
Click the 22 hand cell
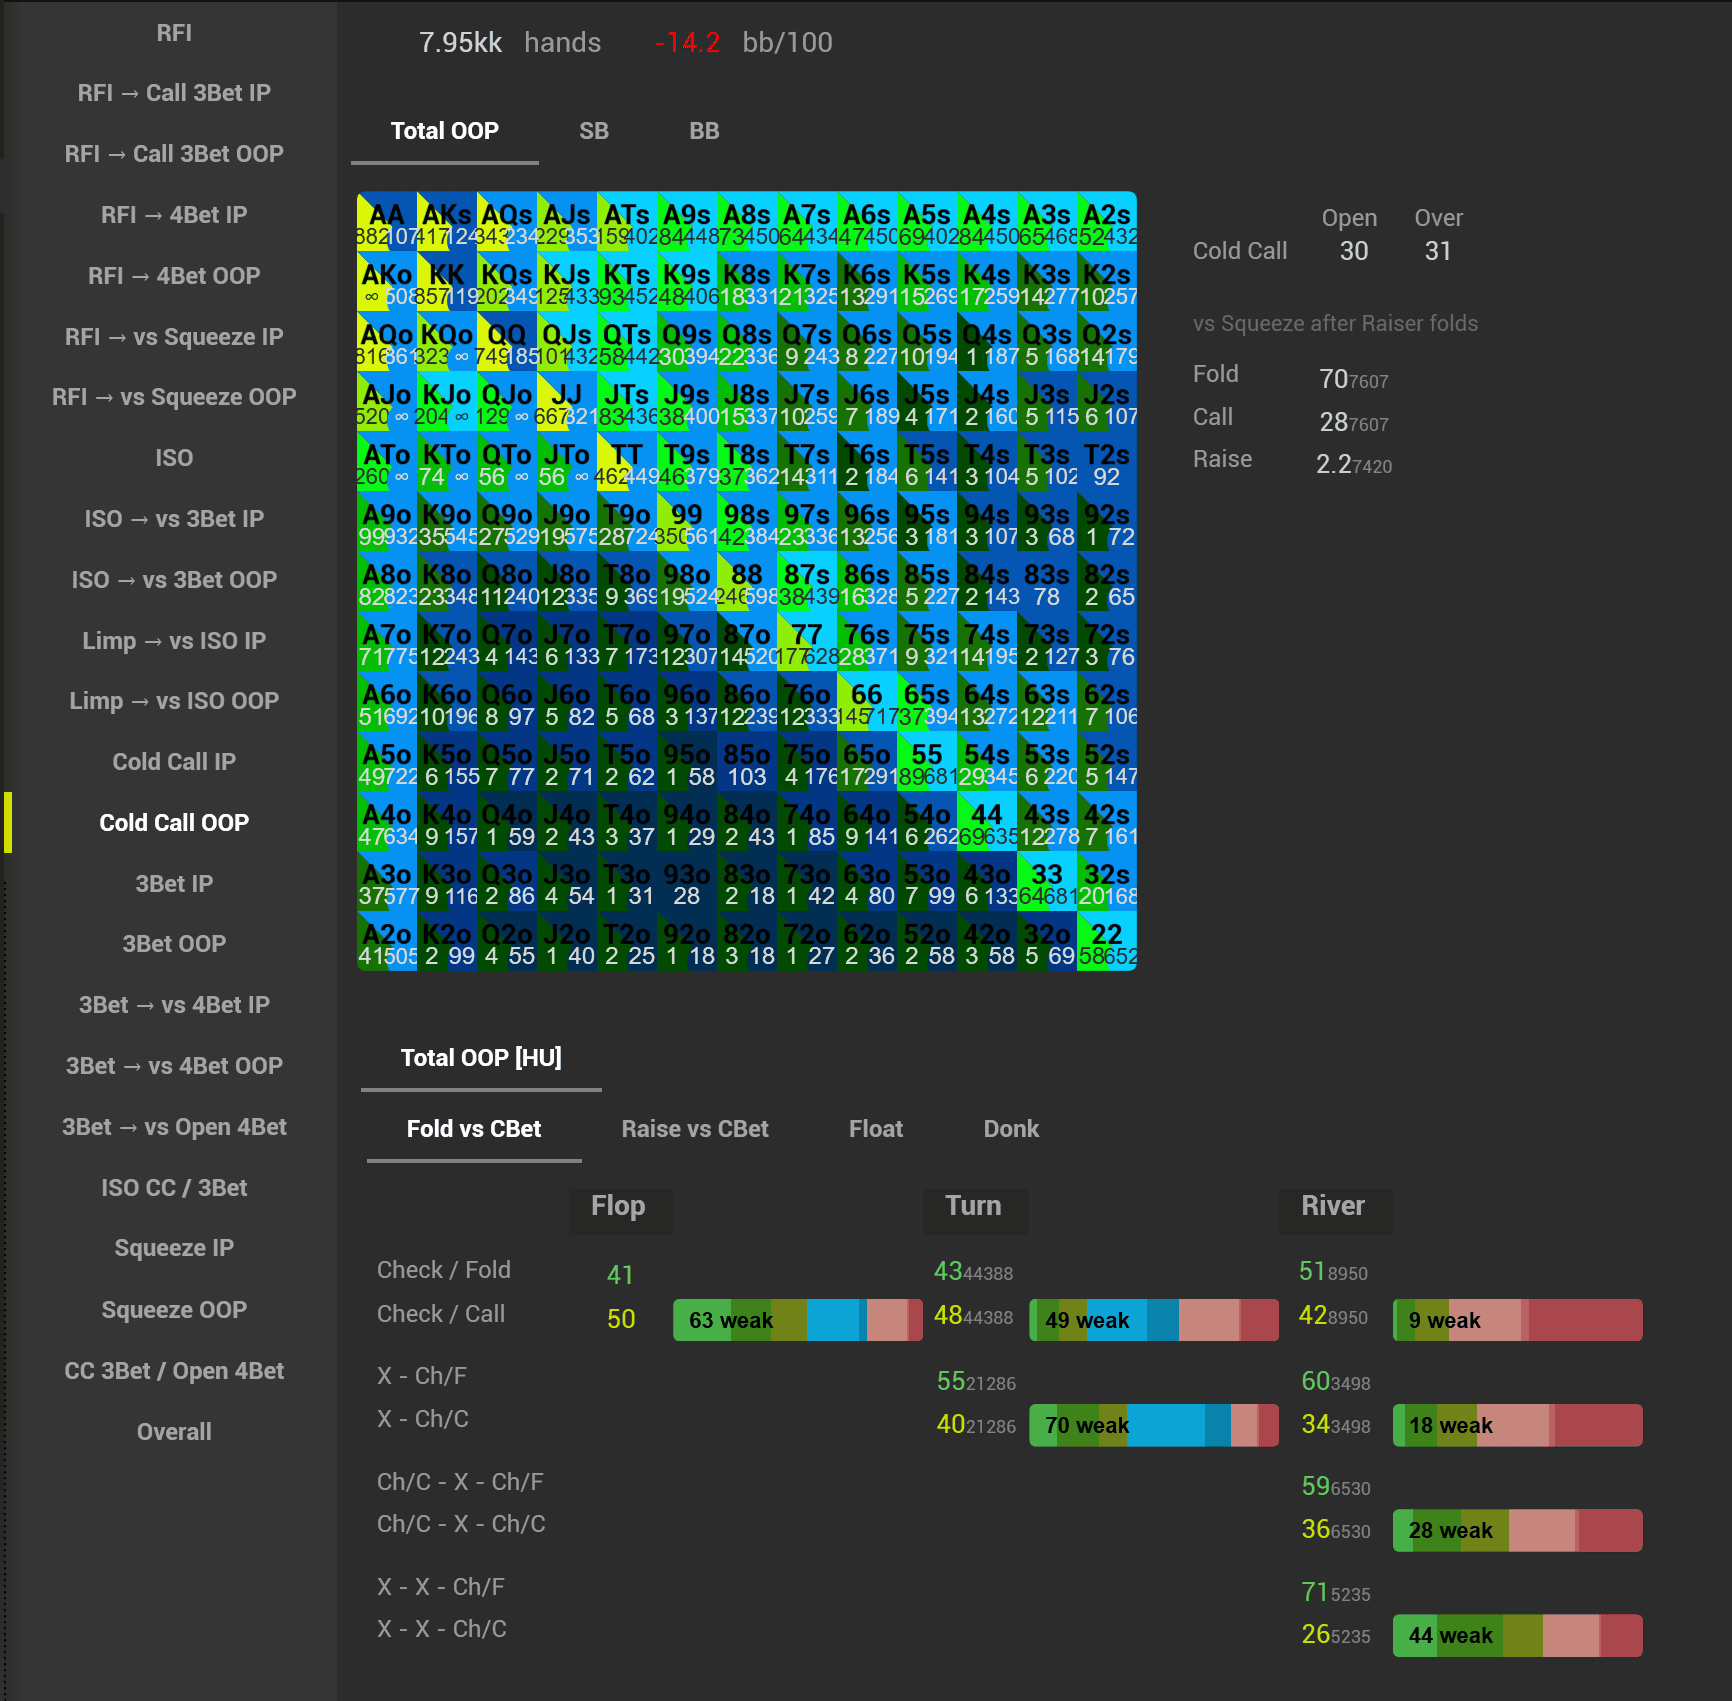click(1107, 941)
